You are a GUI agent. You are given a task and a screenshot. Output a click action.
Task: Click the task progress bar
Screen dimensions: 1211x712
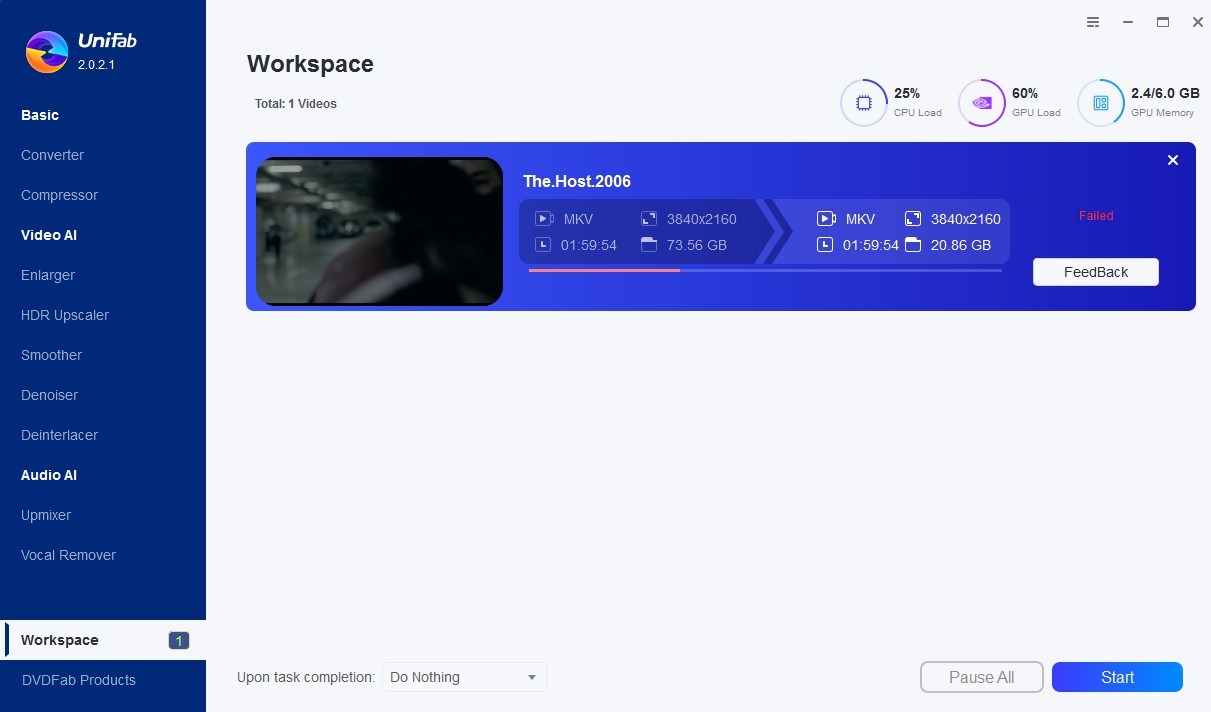pos(765,270)
